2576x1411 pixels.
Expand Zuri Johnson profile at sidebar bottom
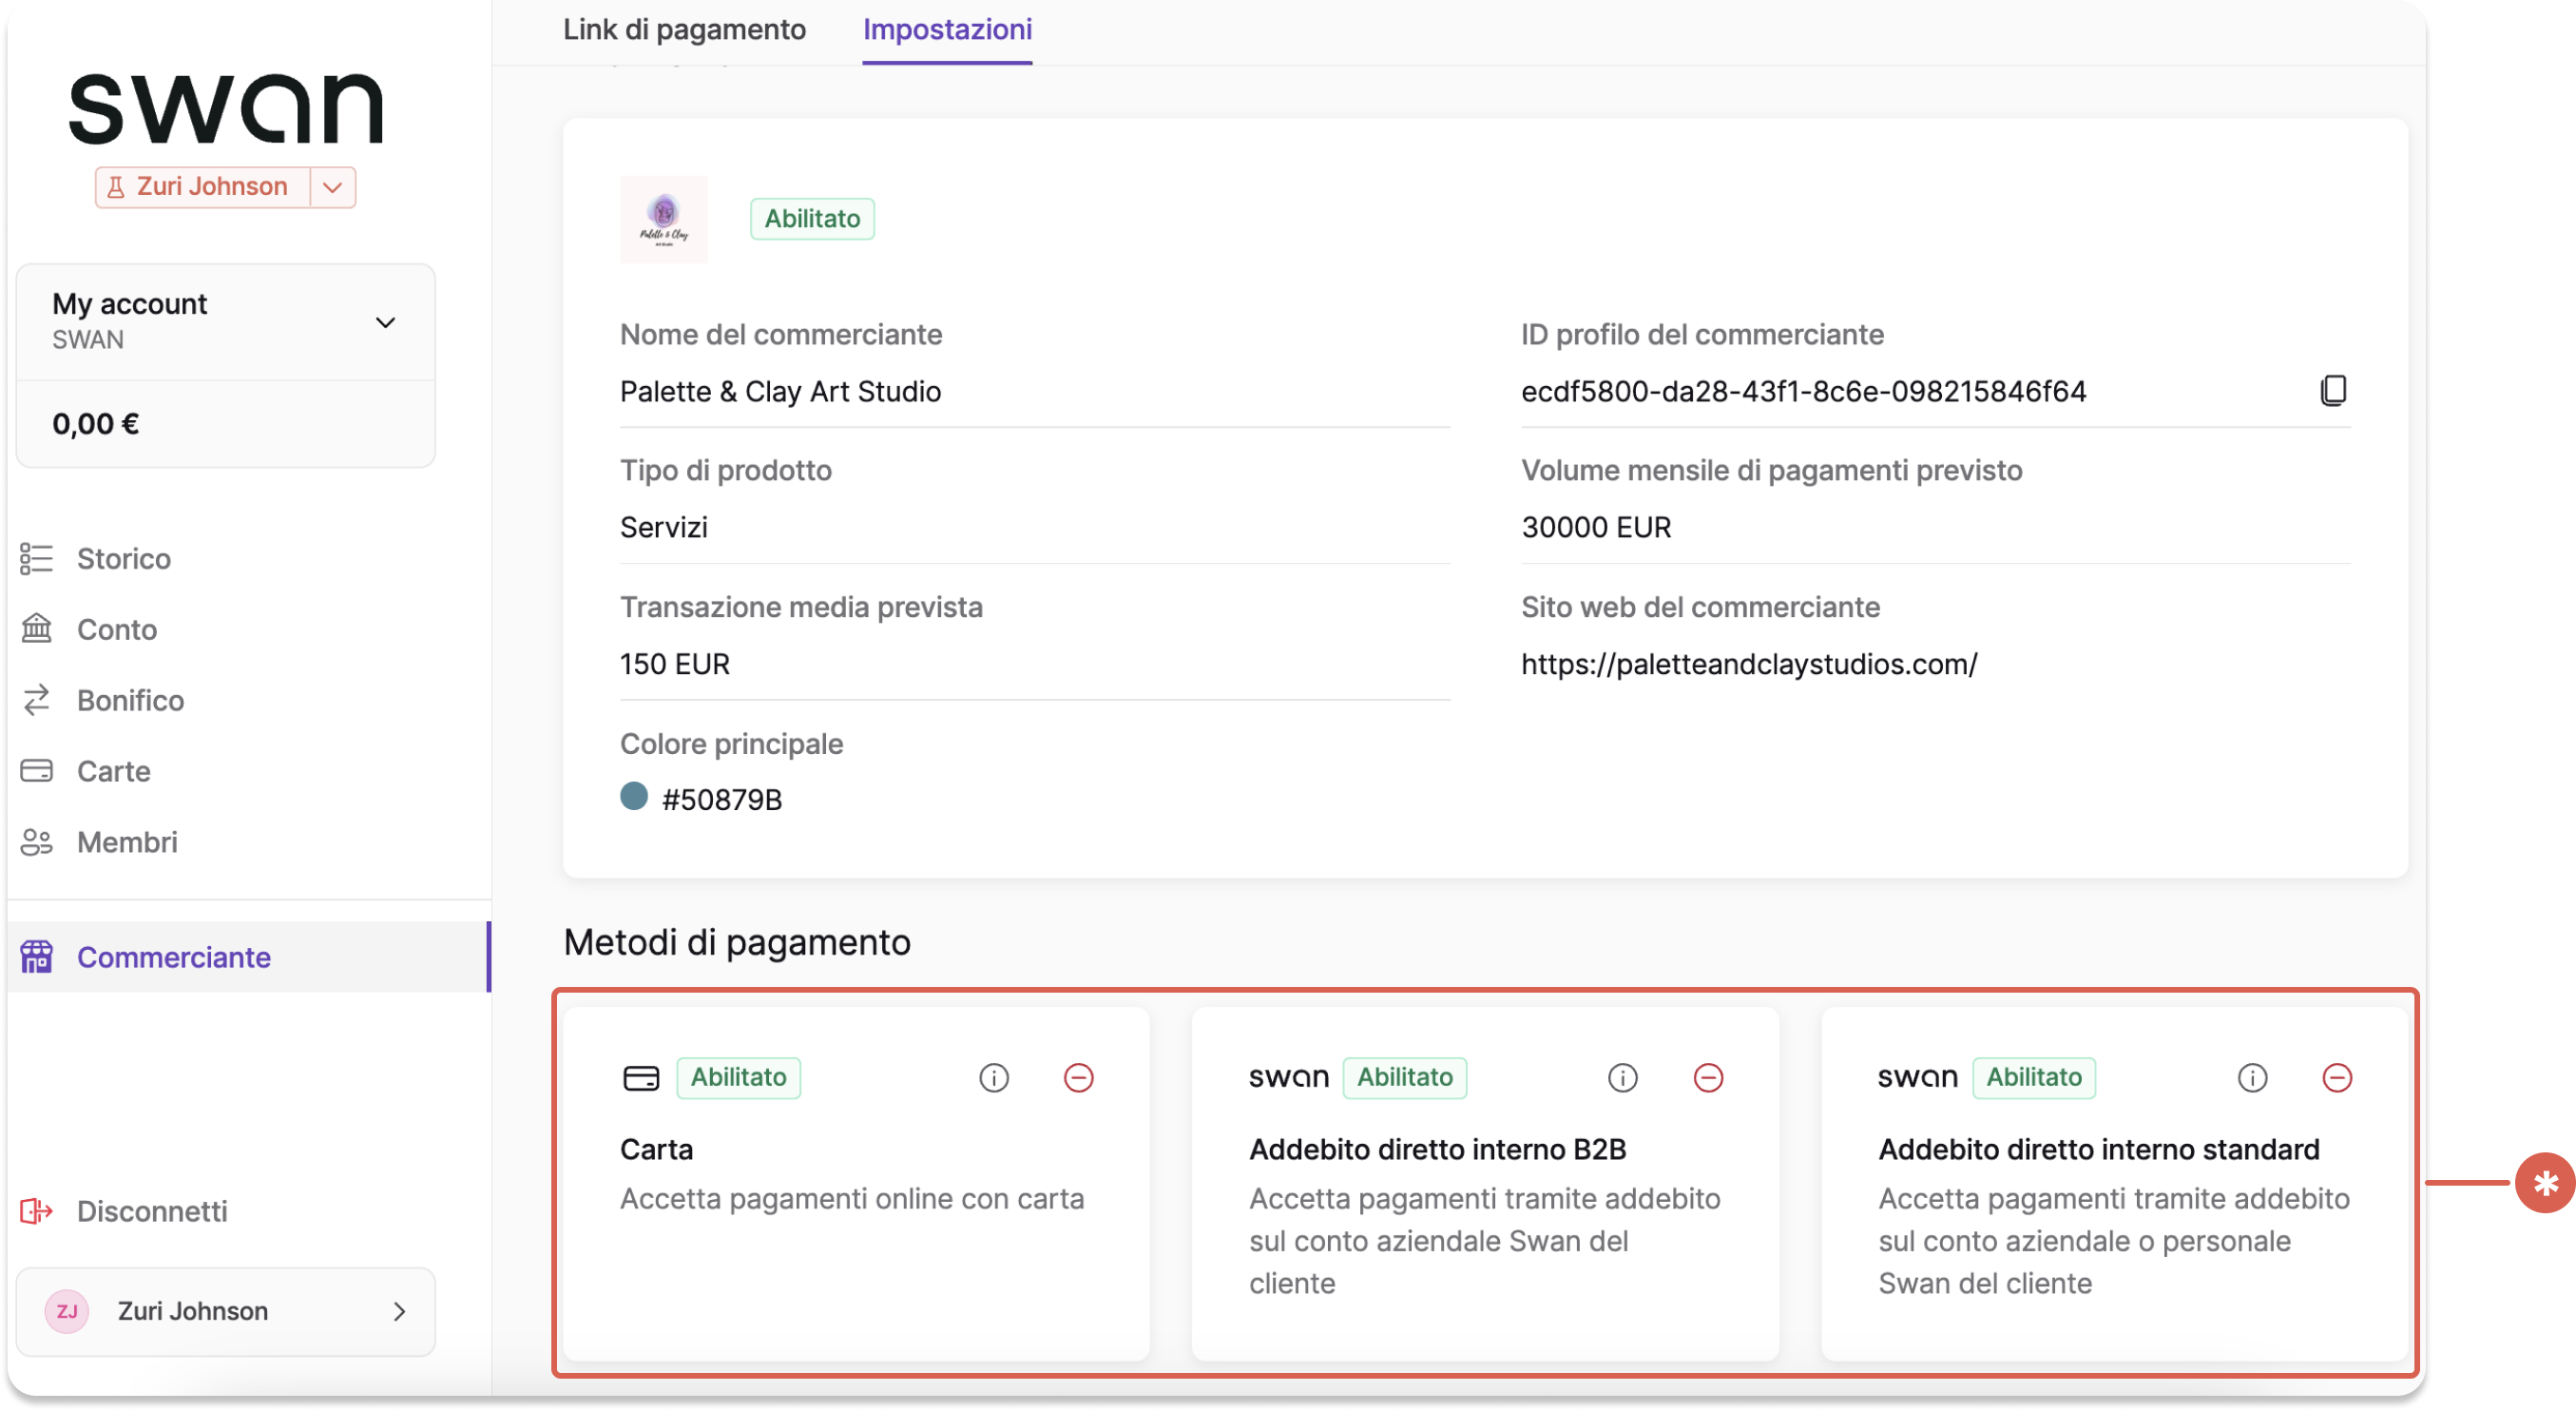click(226, 1311)
